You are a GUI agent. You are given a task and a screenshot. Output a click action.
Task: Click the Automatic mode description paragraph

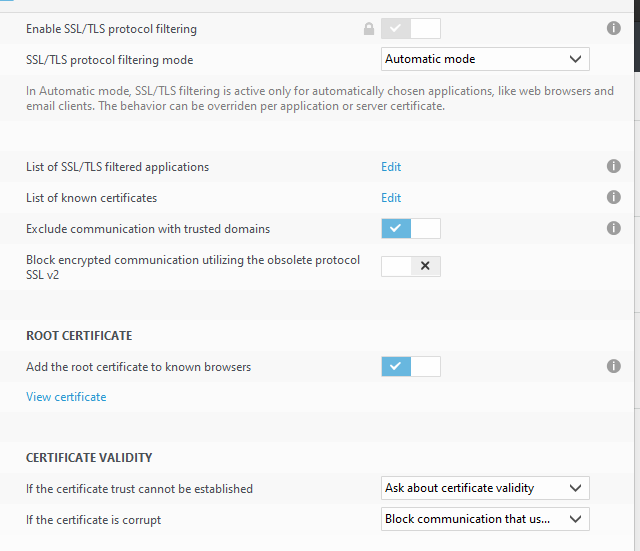(320, 98)
